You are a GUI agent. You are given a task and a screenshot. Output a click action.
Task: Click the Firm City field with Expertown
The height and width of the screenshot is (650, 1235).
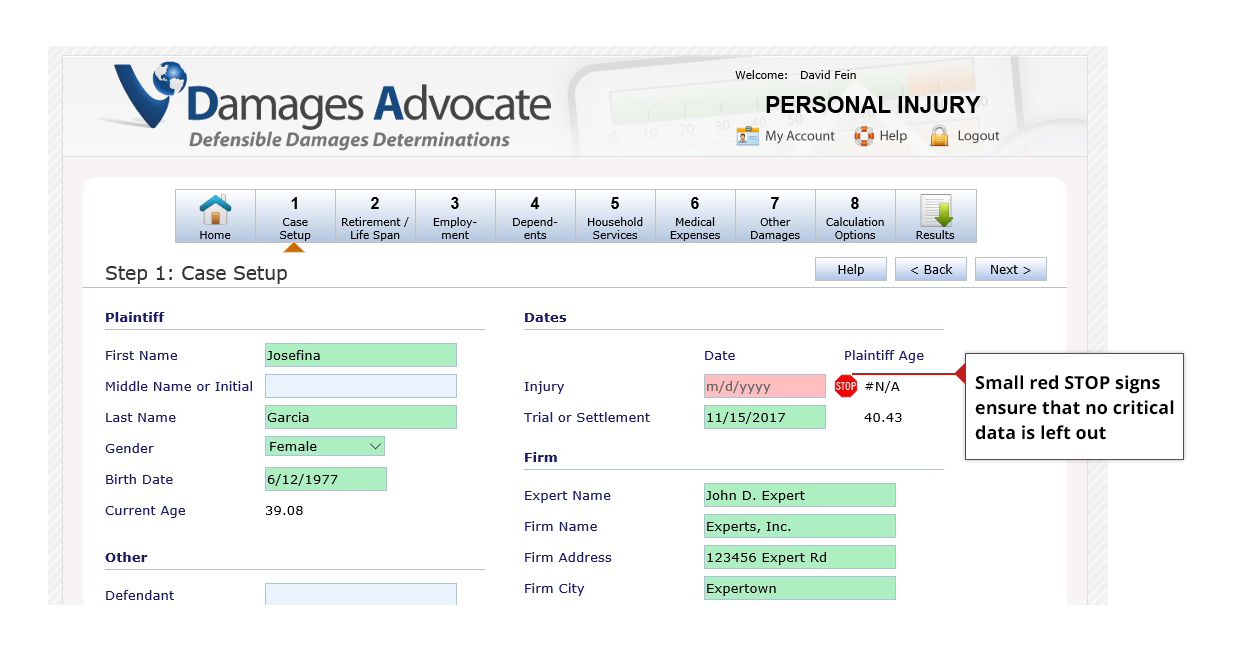800,588
